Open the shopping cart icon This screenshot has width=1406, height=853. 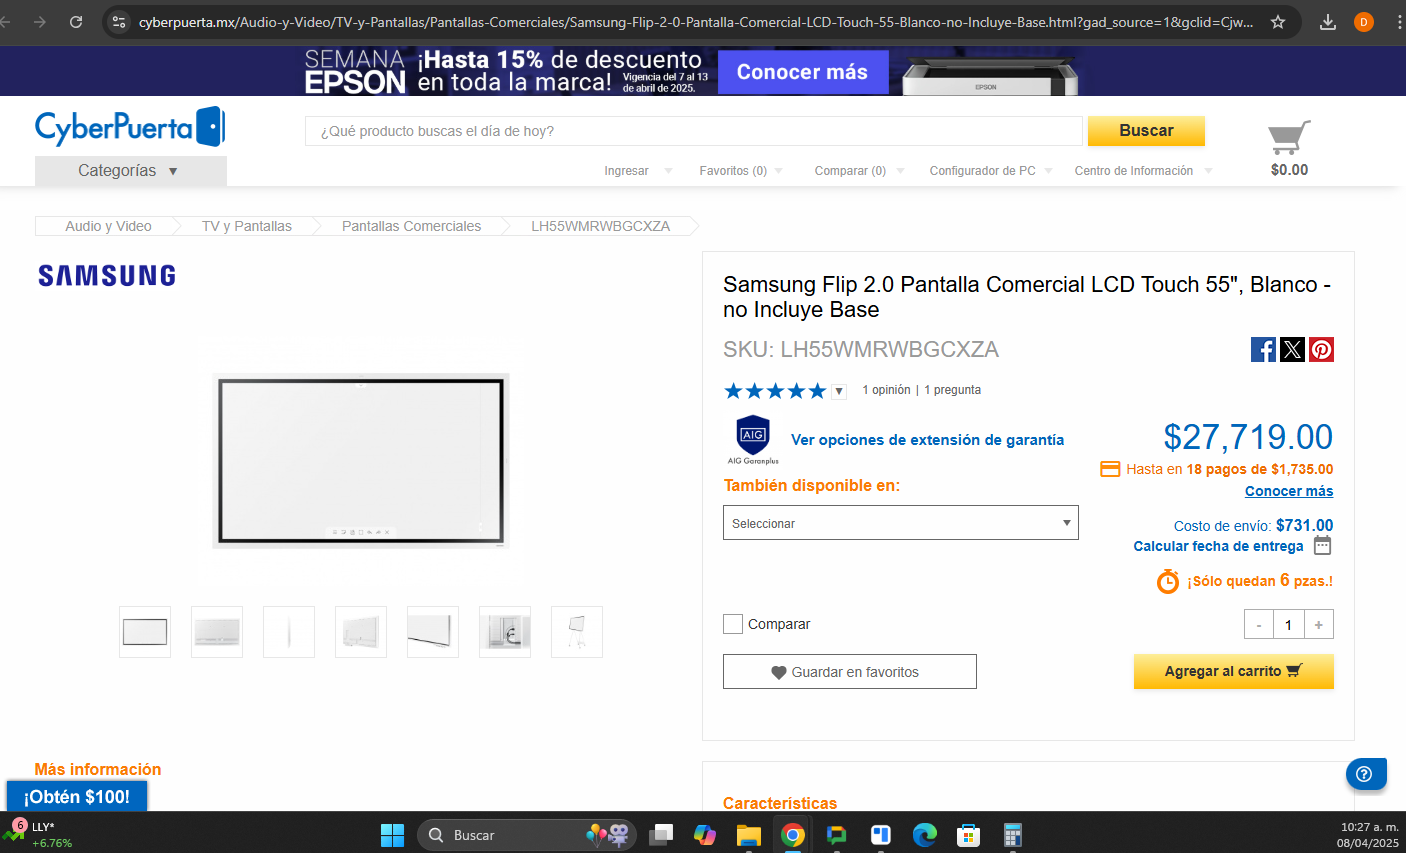click(1289, 138)
